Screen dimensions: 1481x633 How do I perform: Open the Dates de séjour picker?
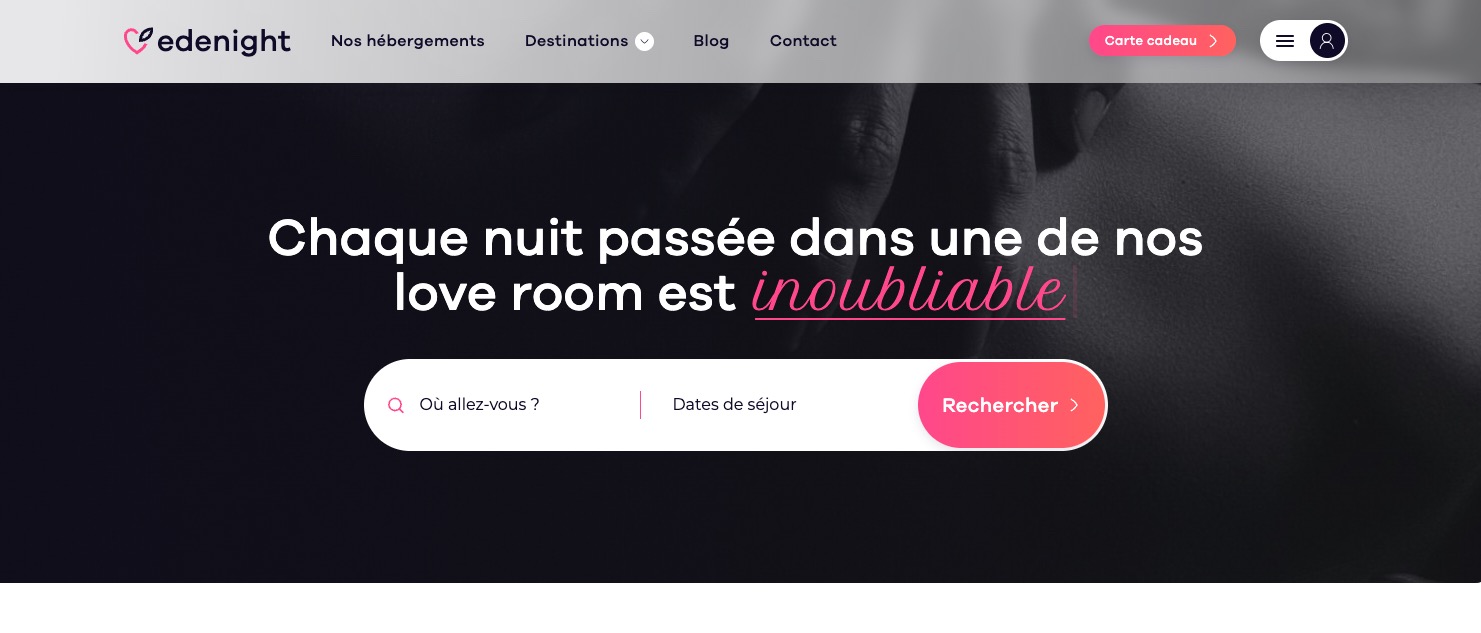click(x=780, y=405)
